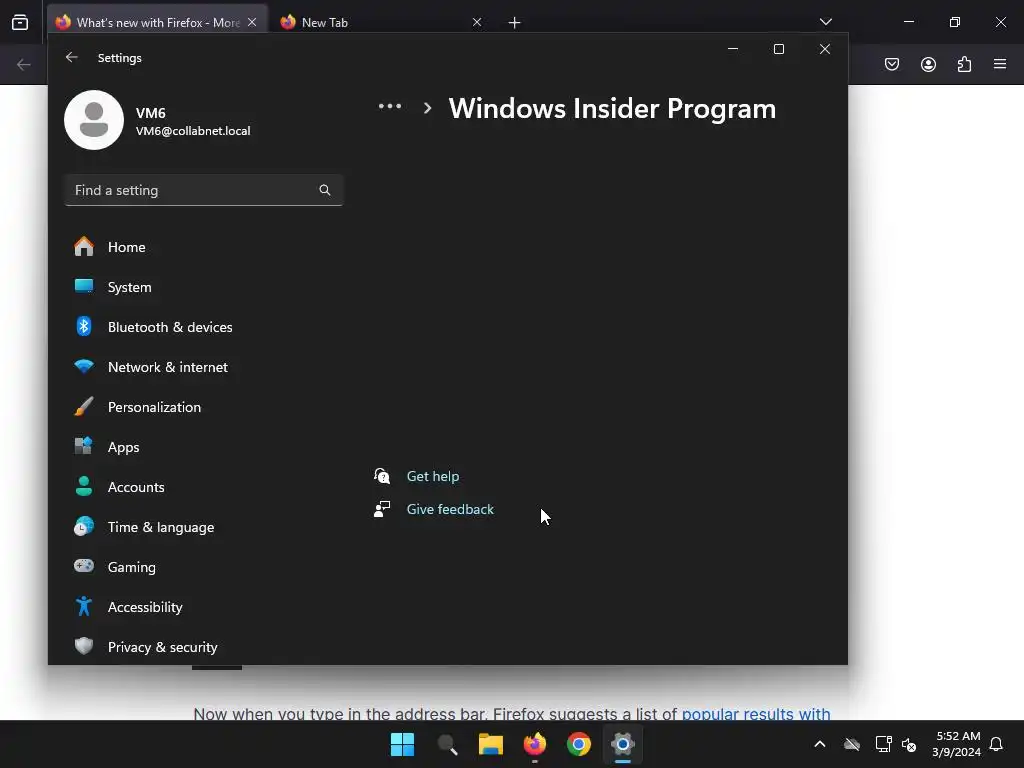Click the Get help headset icon
This screenshot has height=768, width=1024.
(382, 476)
